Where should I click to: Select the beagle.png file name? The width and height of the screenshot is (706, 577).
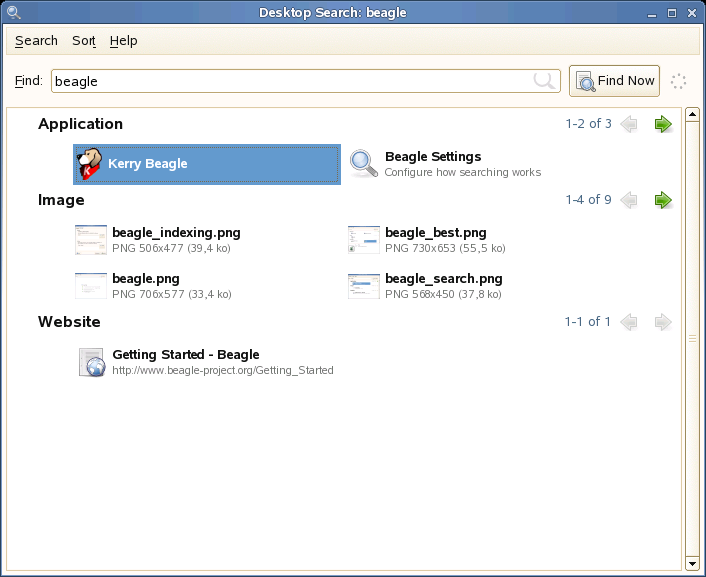point(146,279)
